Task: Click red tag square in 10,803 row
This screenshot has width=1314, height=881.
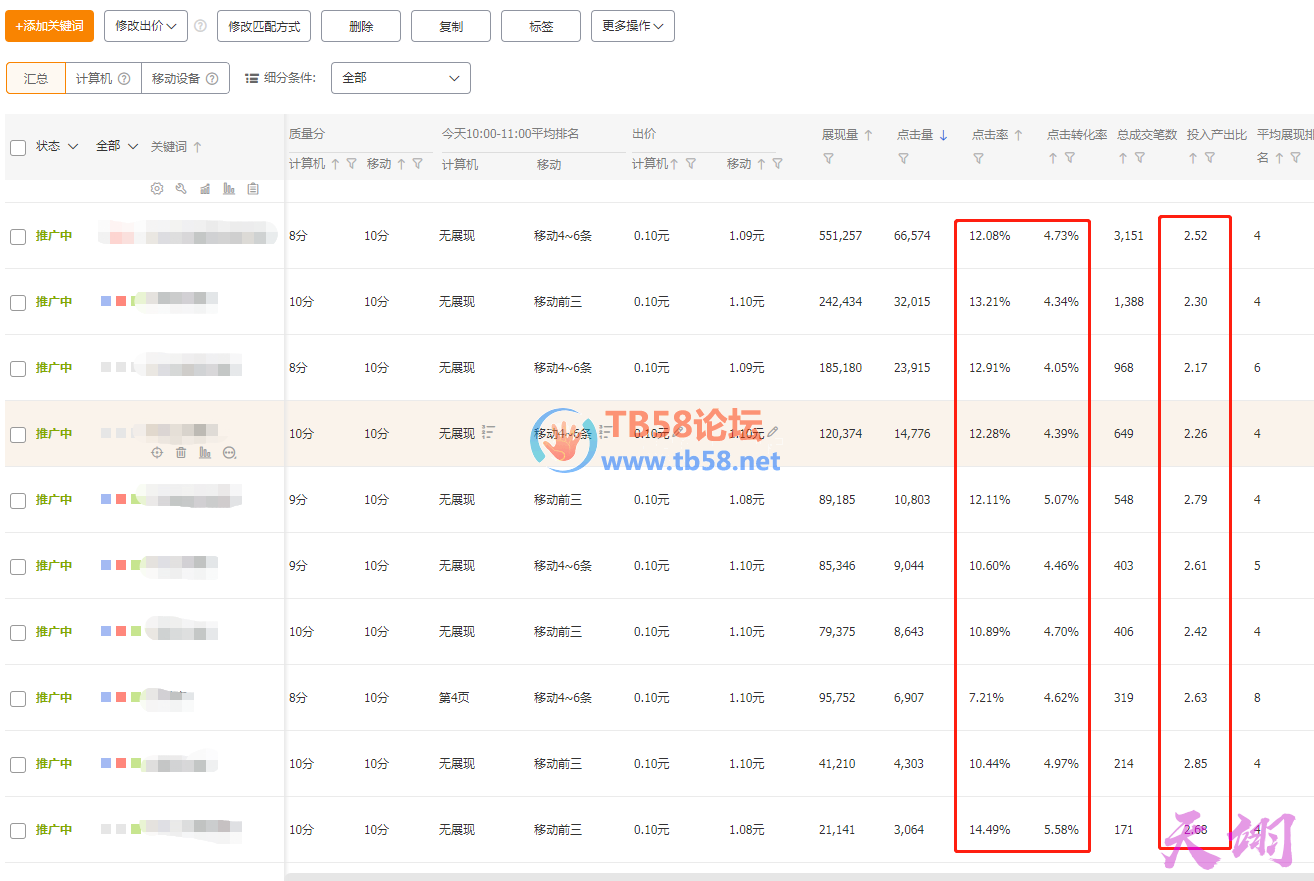Action: 121,498
